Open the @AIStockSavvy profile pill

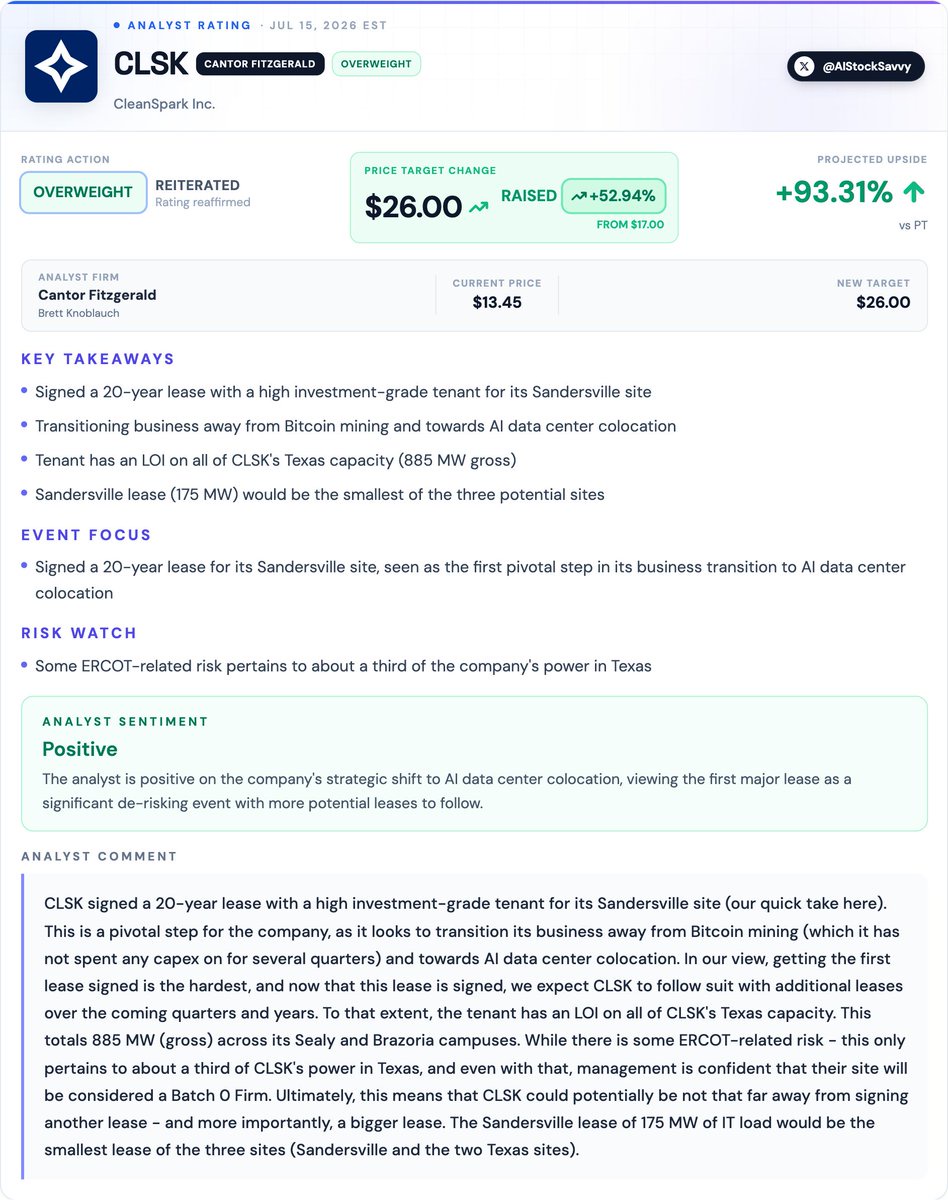coord(856,66)
